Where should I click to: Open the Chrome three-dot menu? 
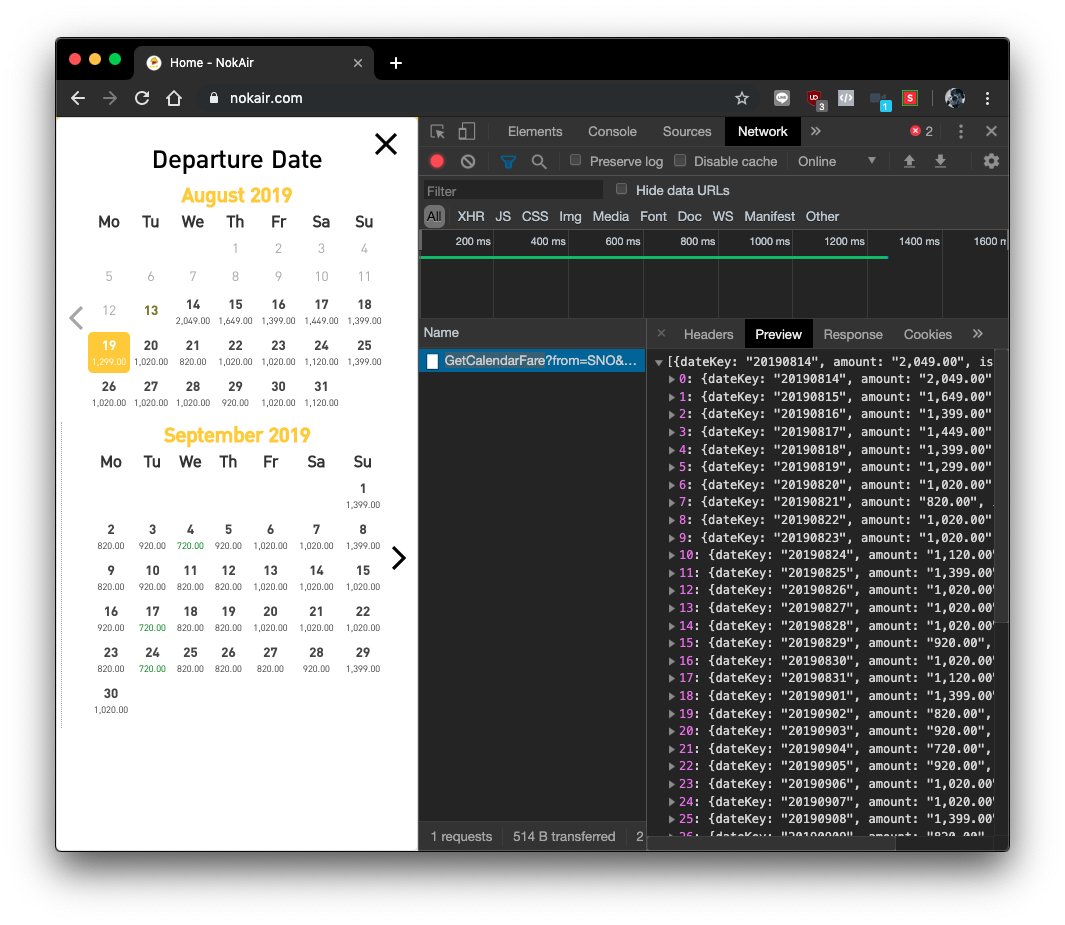988,98
